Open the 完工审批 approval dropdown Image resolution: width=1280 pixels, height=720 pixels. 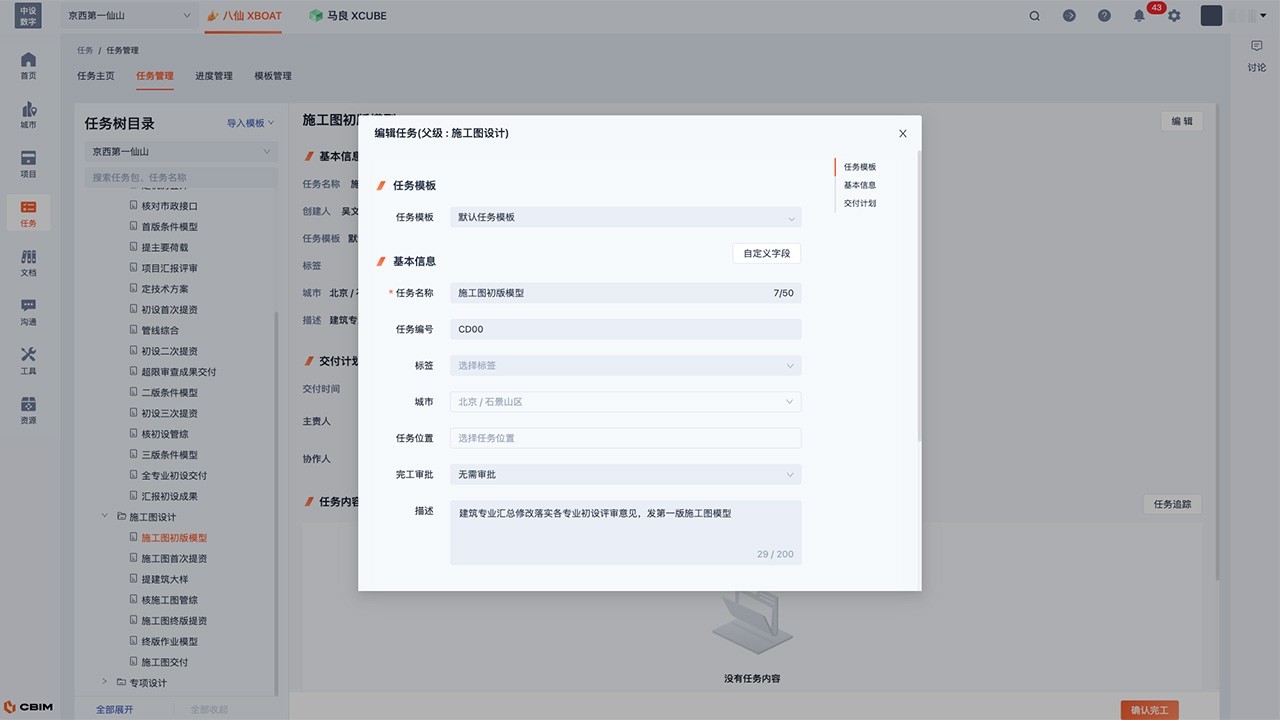click(x=625, y=474)
